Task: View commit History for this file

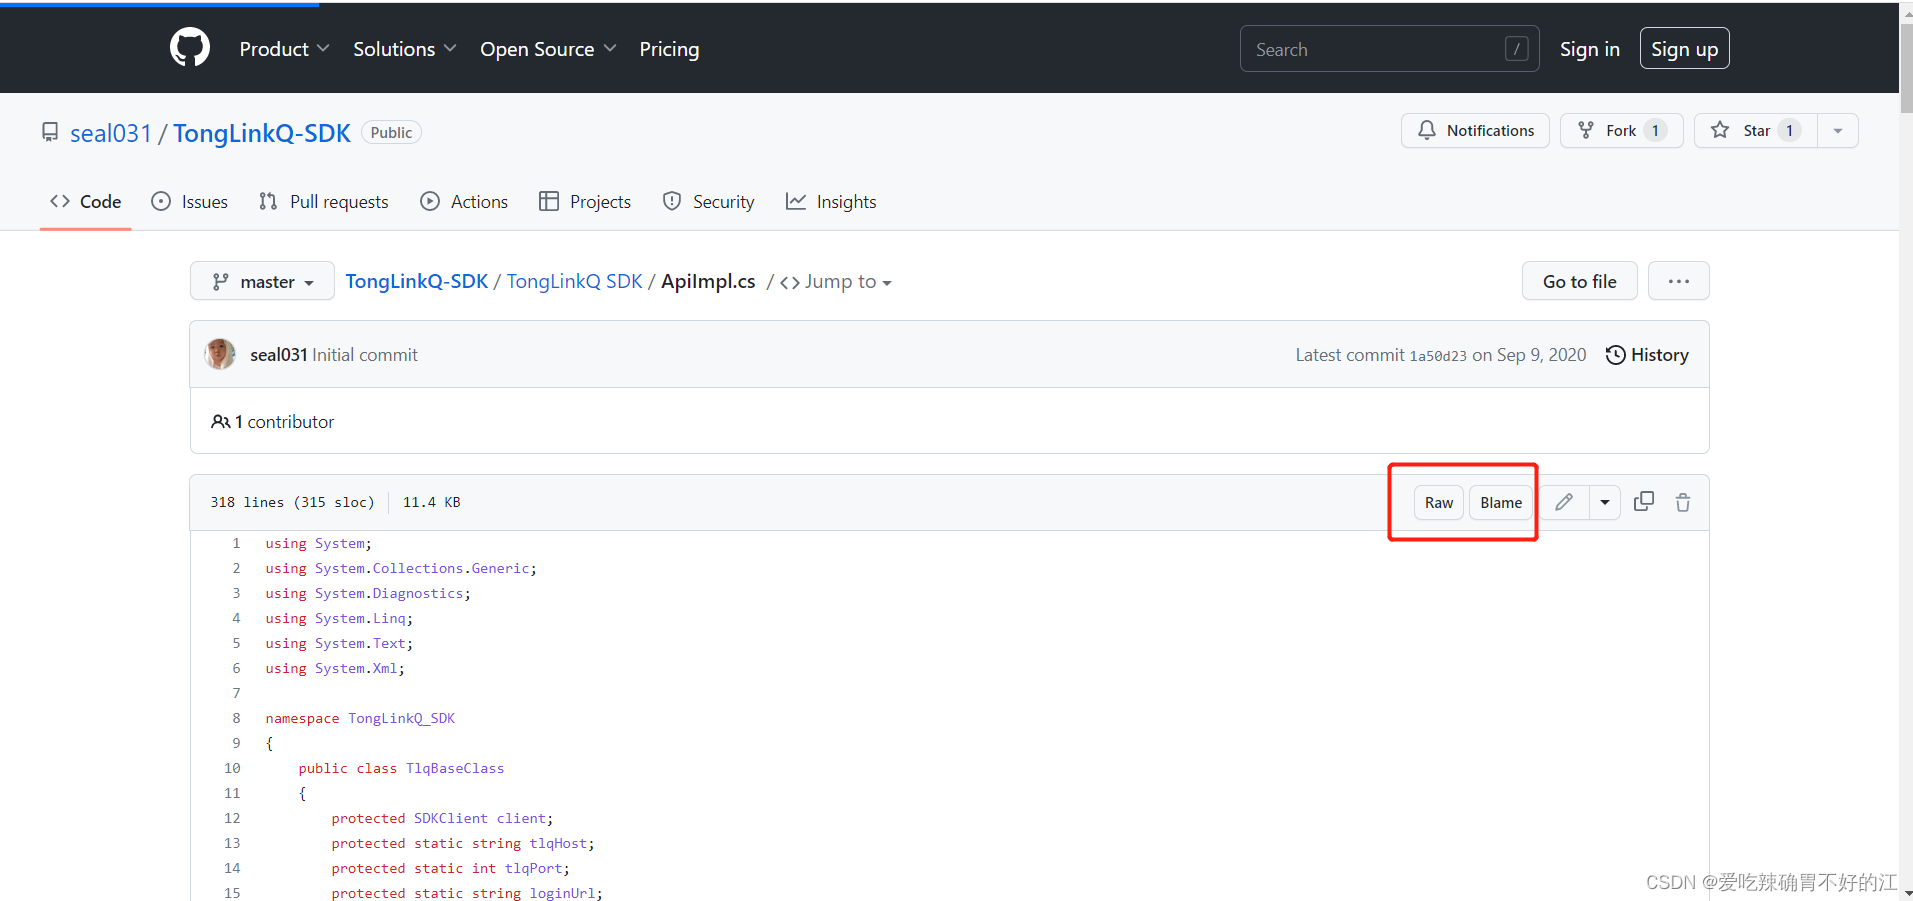Action: [1647, 354]
